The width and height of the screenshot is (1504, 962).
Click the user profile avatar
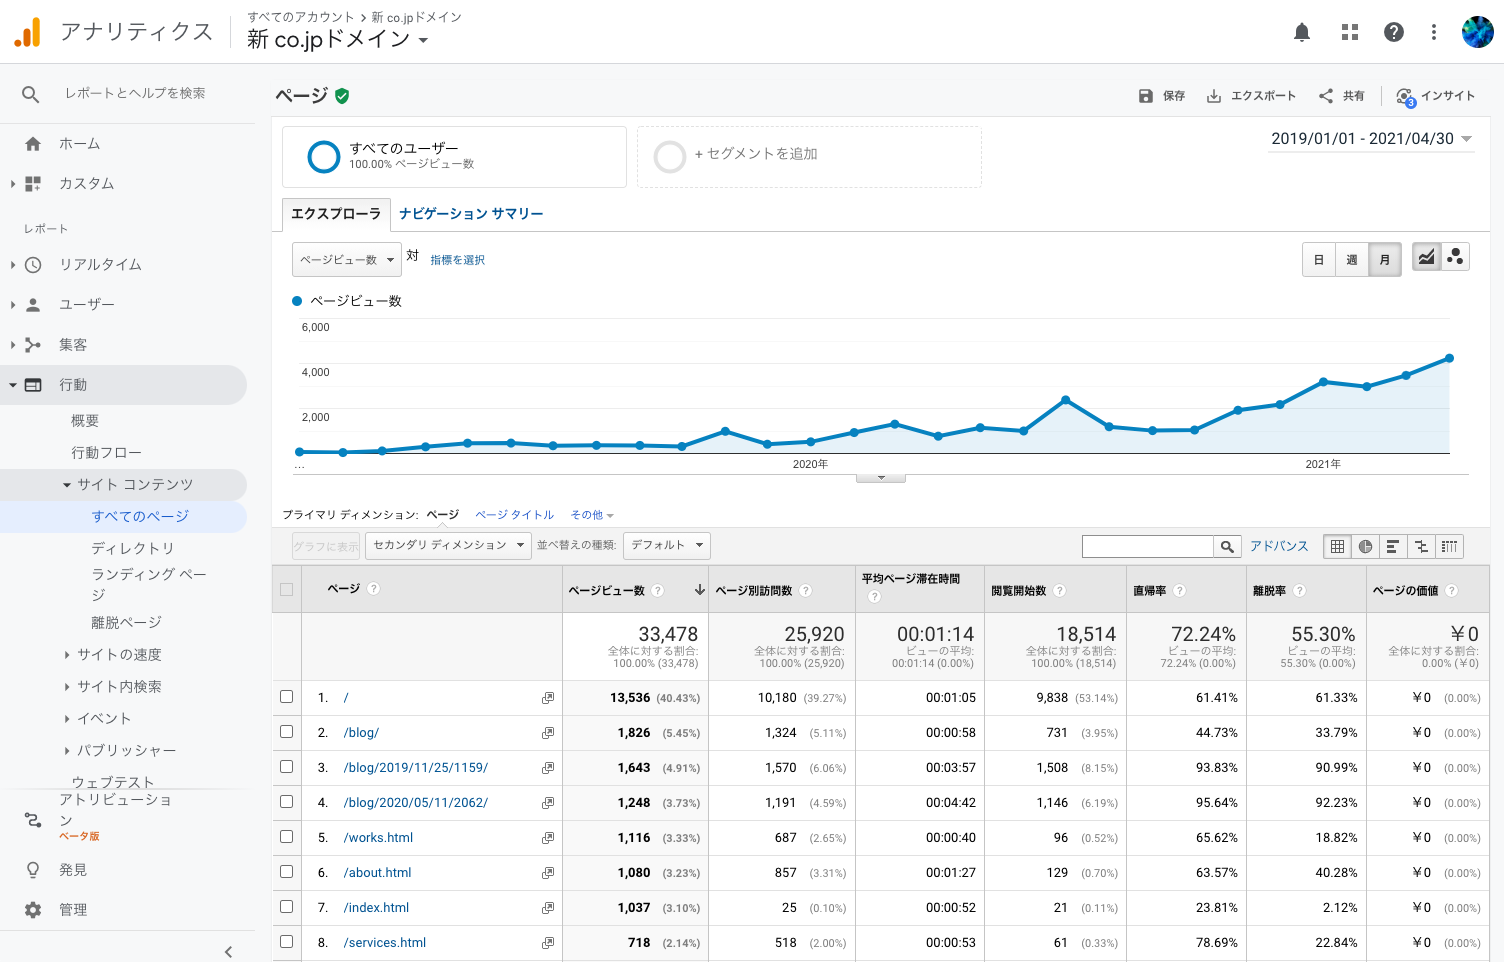1477,32
